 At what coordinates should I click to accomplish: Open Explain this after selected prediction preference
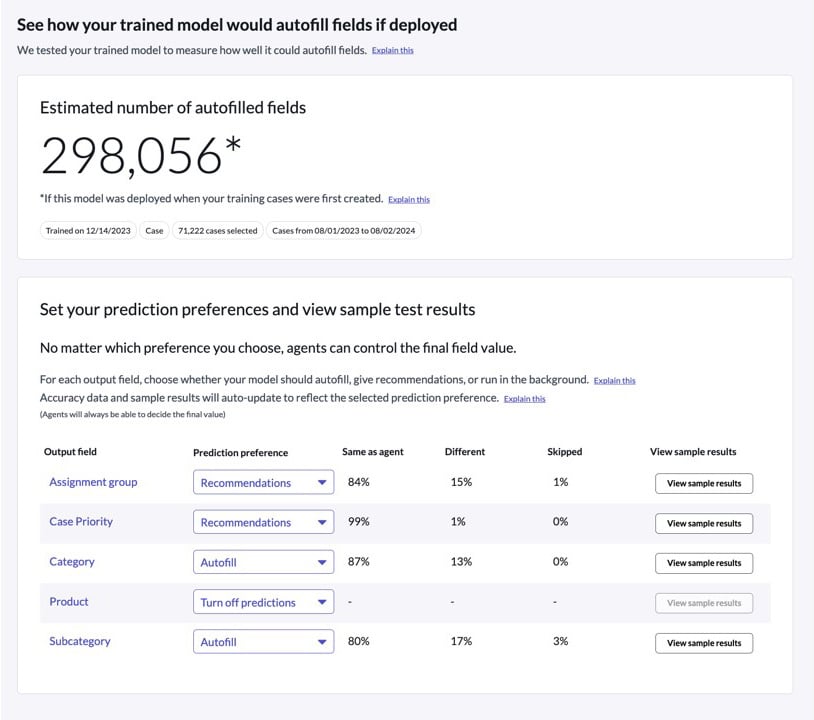pyautogui.click(x=524, y=399)
